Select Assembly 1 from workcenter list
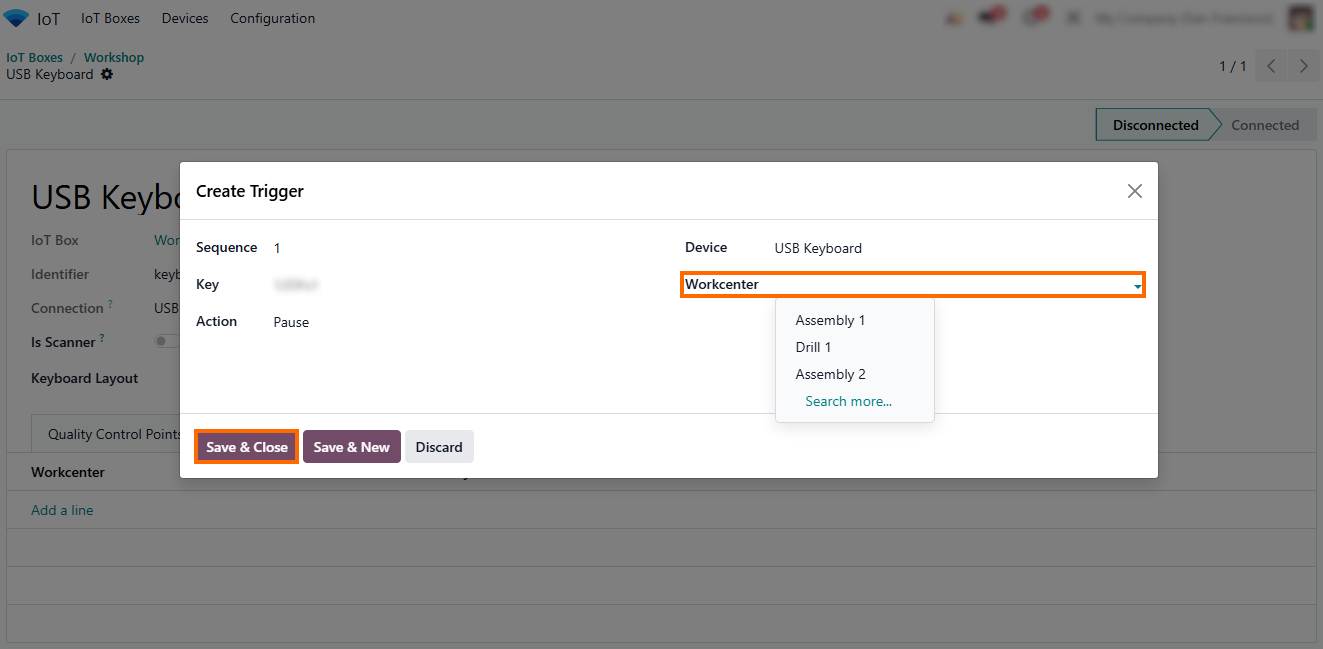 [x=830, y=320]
